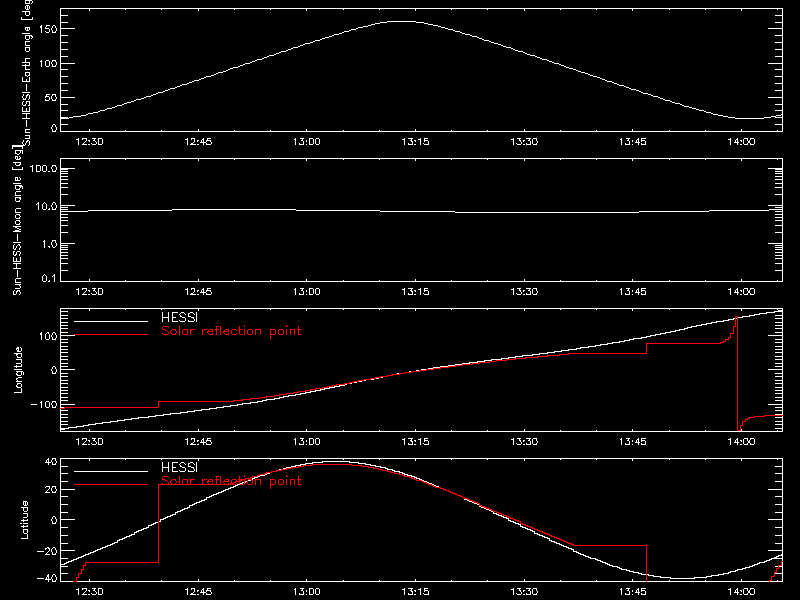Click the Longitude axis title
Image resolution: width=800 pixels, height=600 pixels.
pyautogui.click(x=18, y=370)
